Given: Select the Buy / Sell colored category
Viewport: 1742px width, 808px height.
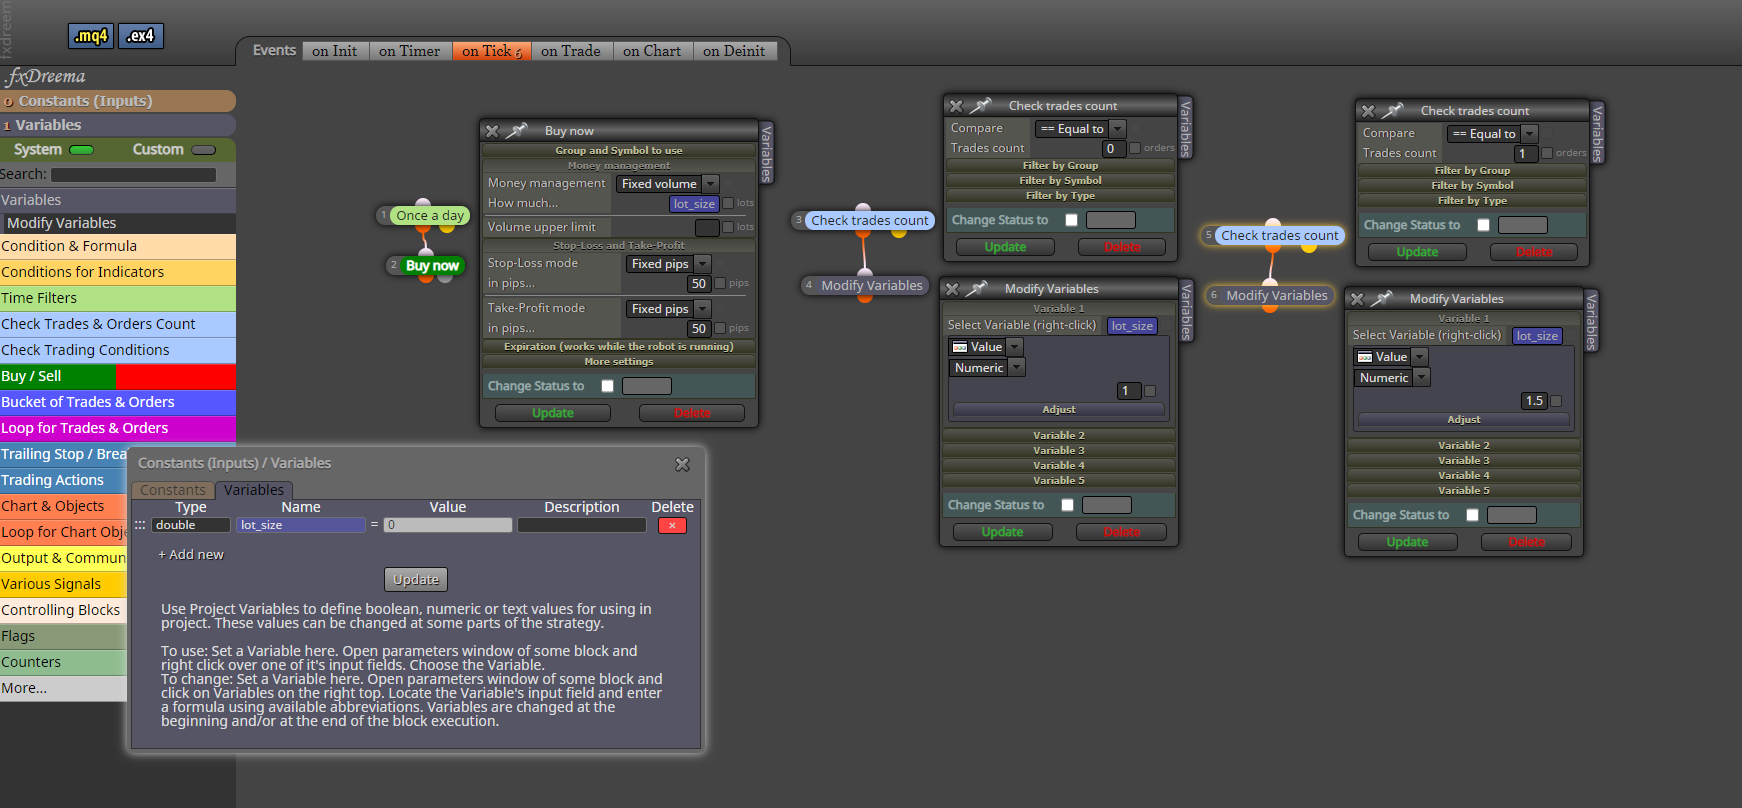Looking at the screenshot, I should 118,376.
